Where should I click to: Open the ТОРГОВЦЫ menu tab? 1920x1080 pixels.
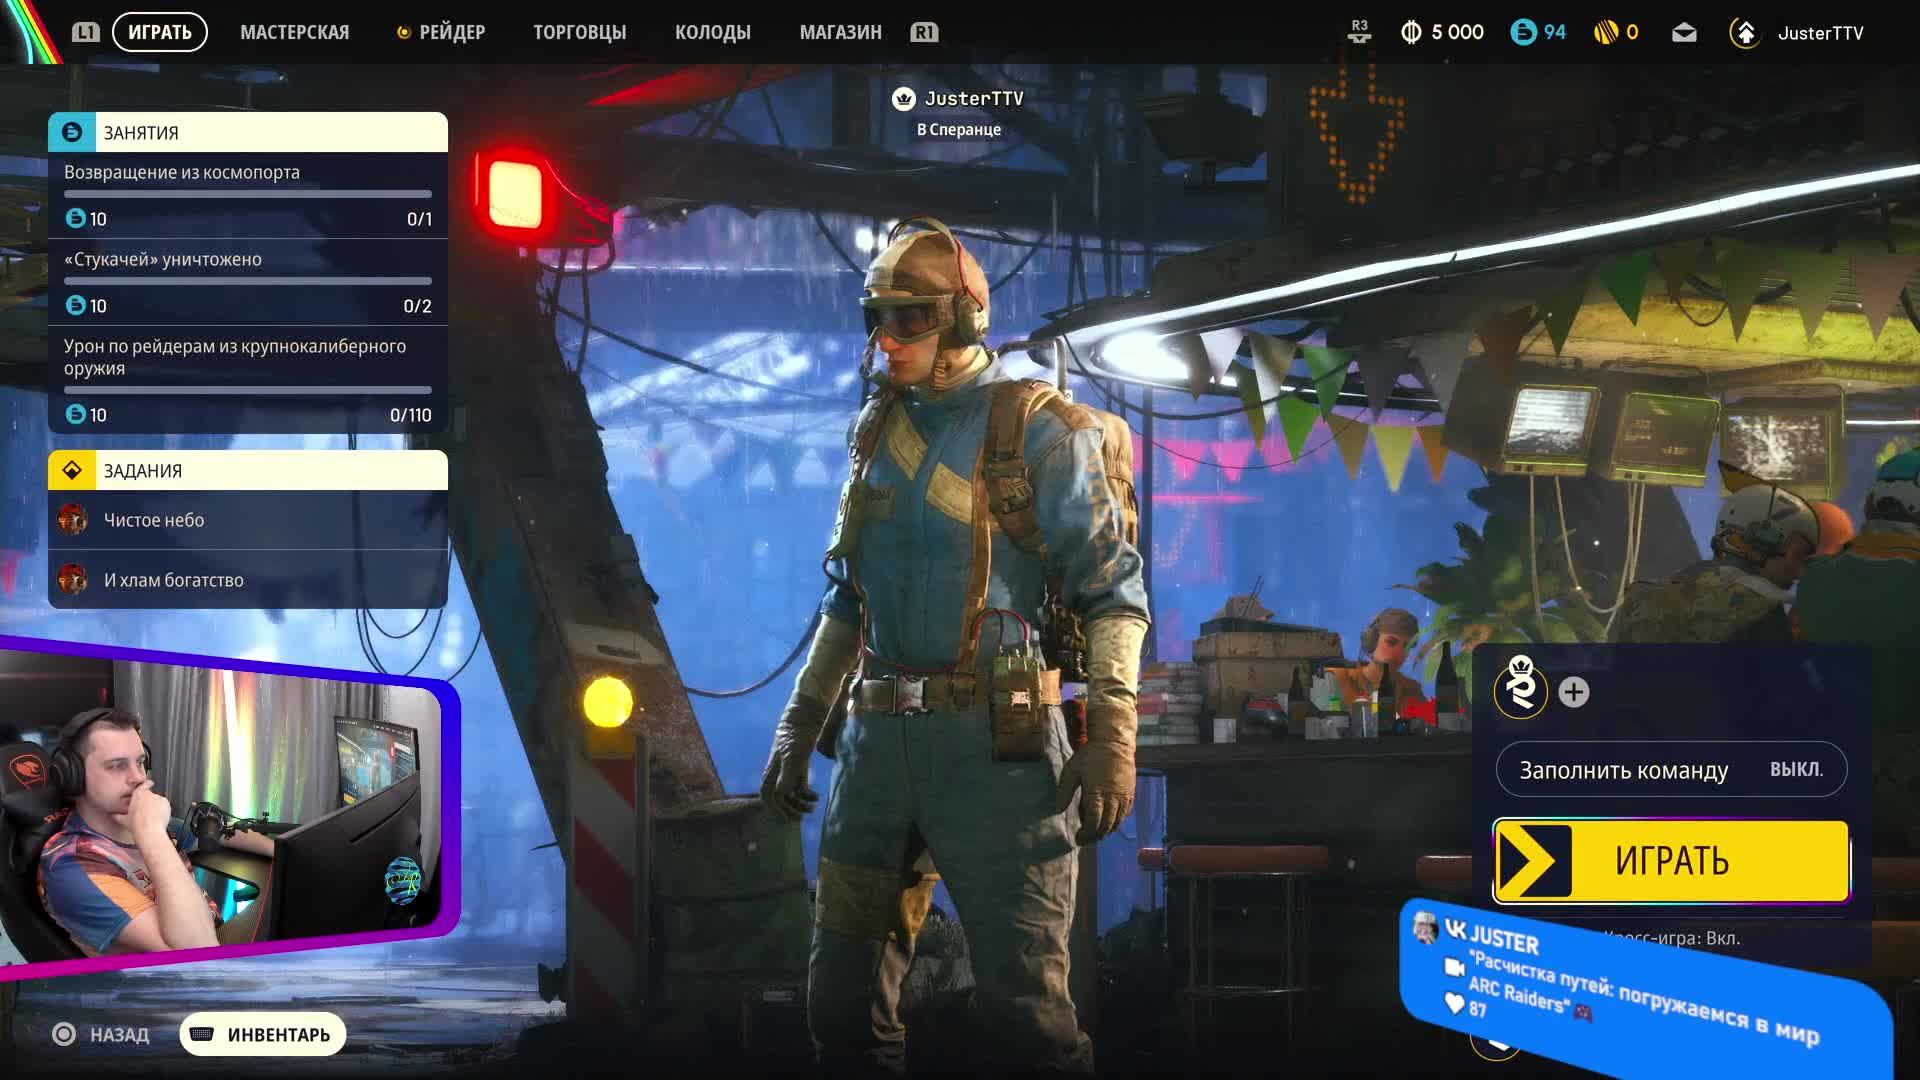578,31
